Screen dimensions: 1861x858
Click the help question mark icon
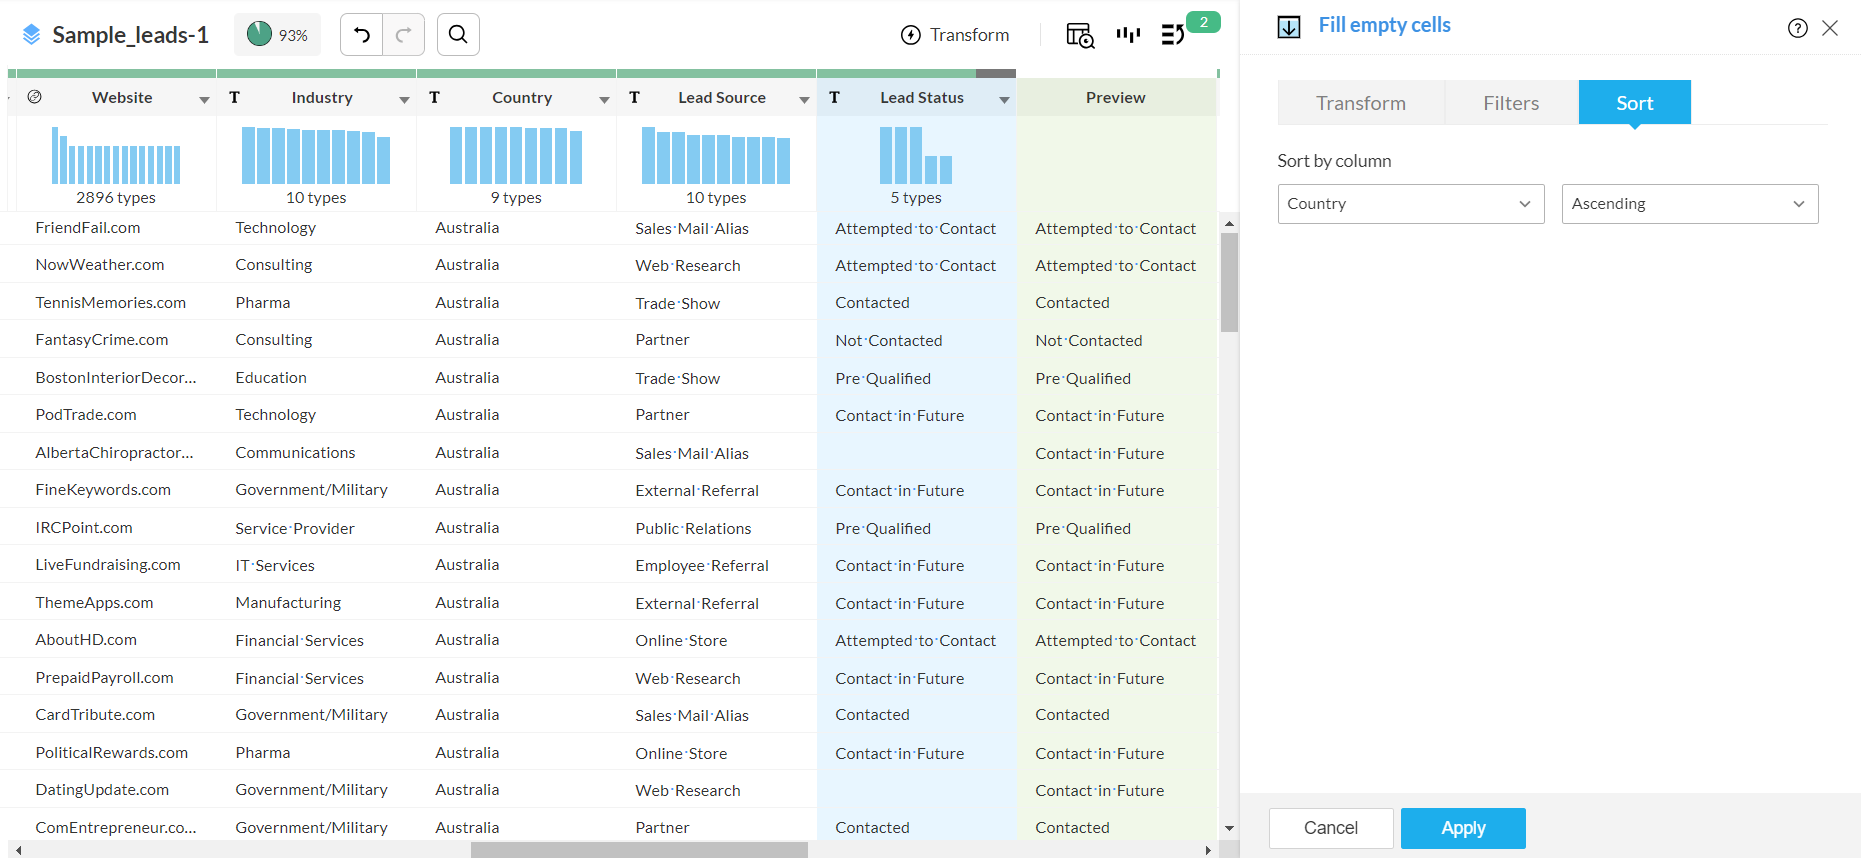click(1797, 28)
